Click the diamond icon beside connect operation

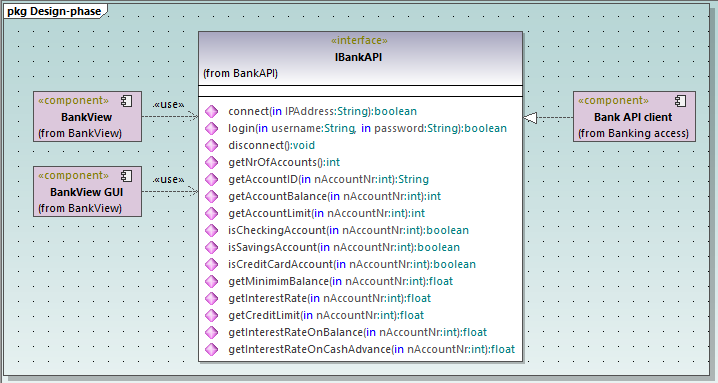[x=212, y=111]
